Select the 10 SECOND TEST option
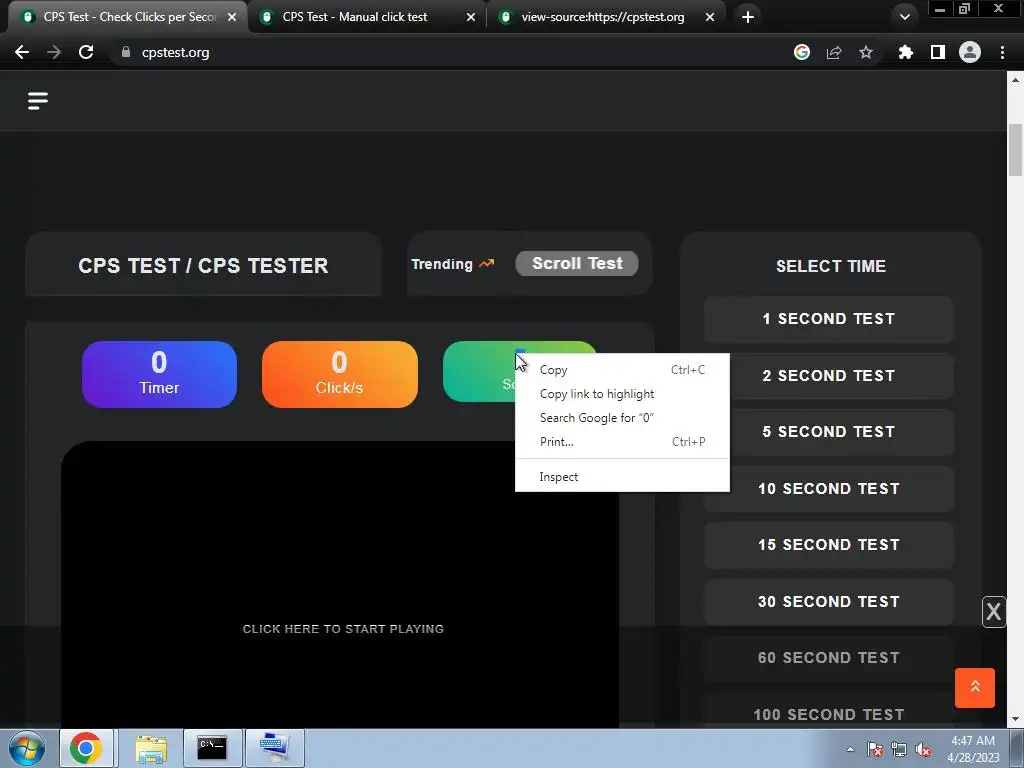The height and width of the screenshot is (768, 1024). (828, 488)
